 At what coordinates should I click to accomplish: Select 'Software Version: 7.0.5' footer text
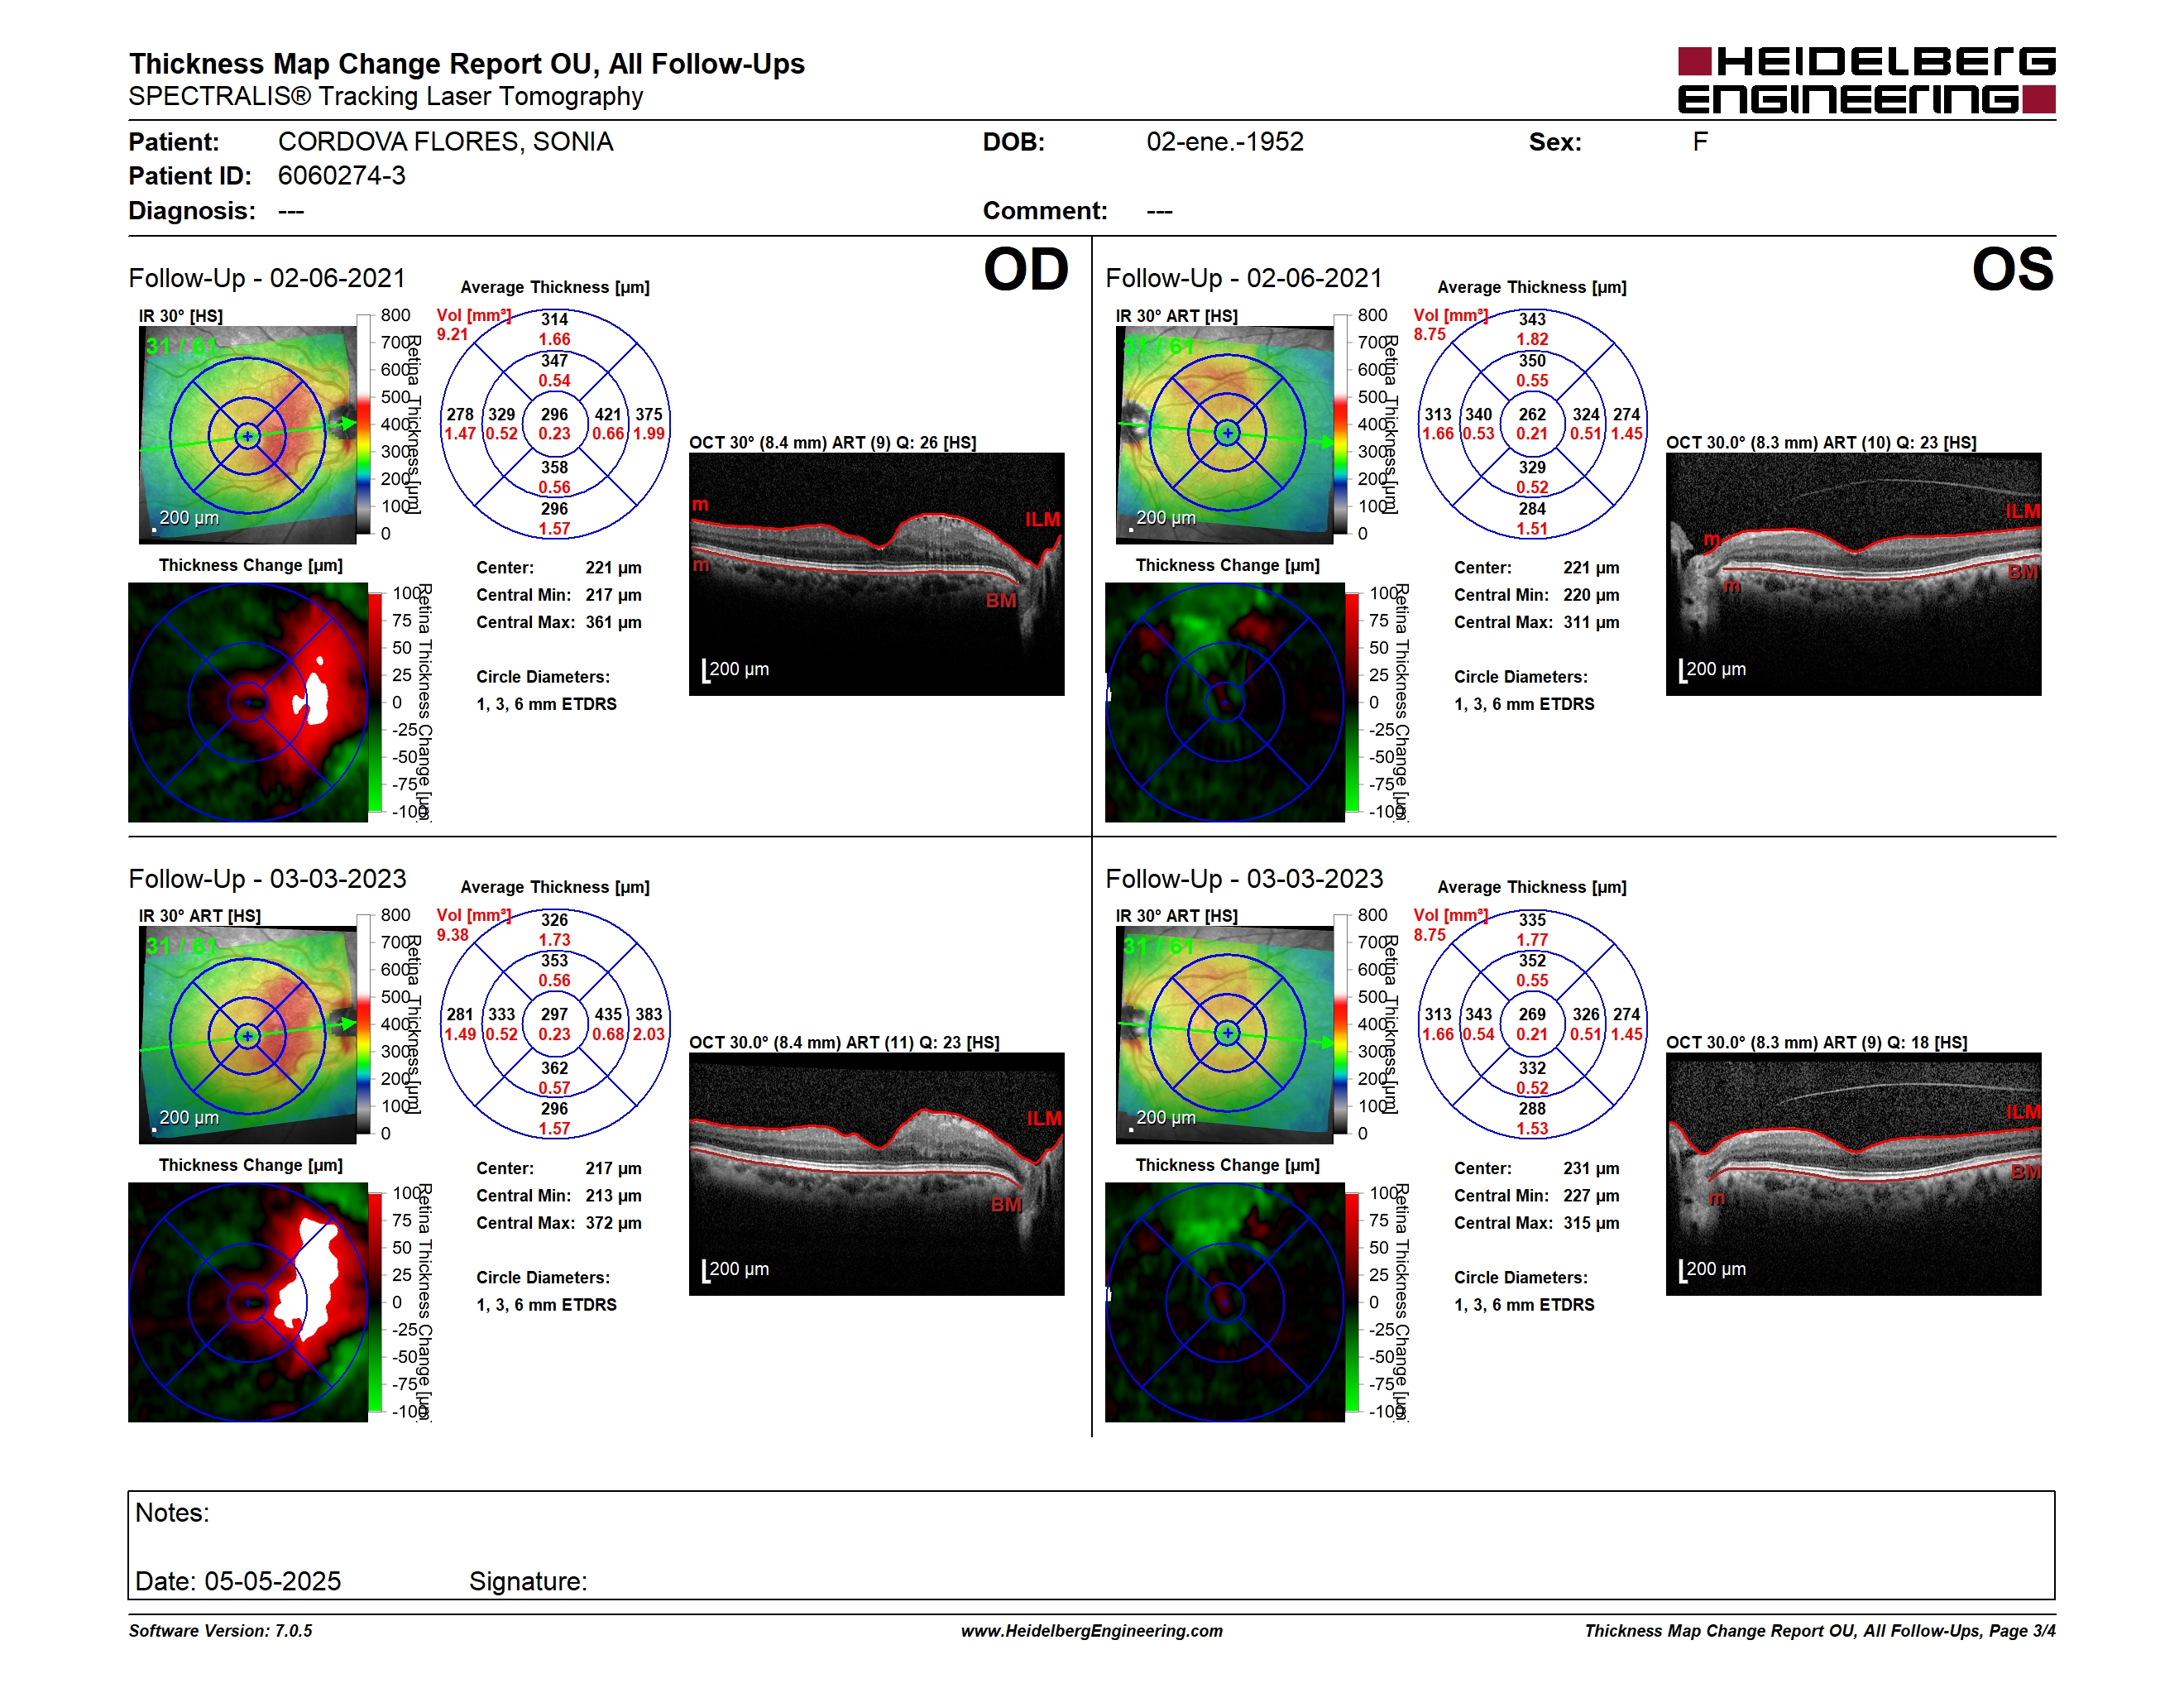click(x=220, y=1630)
